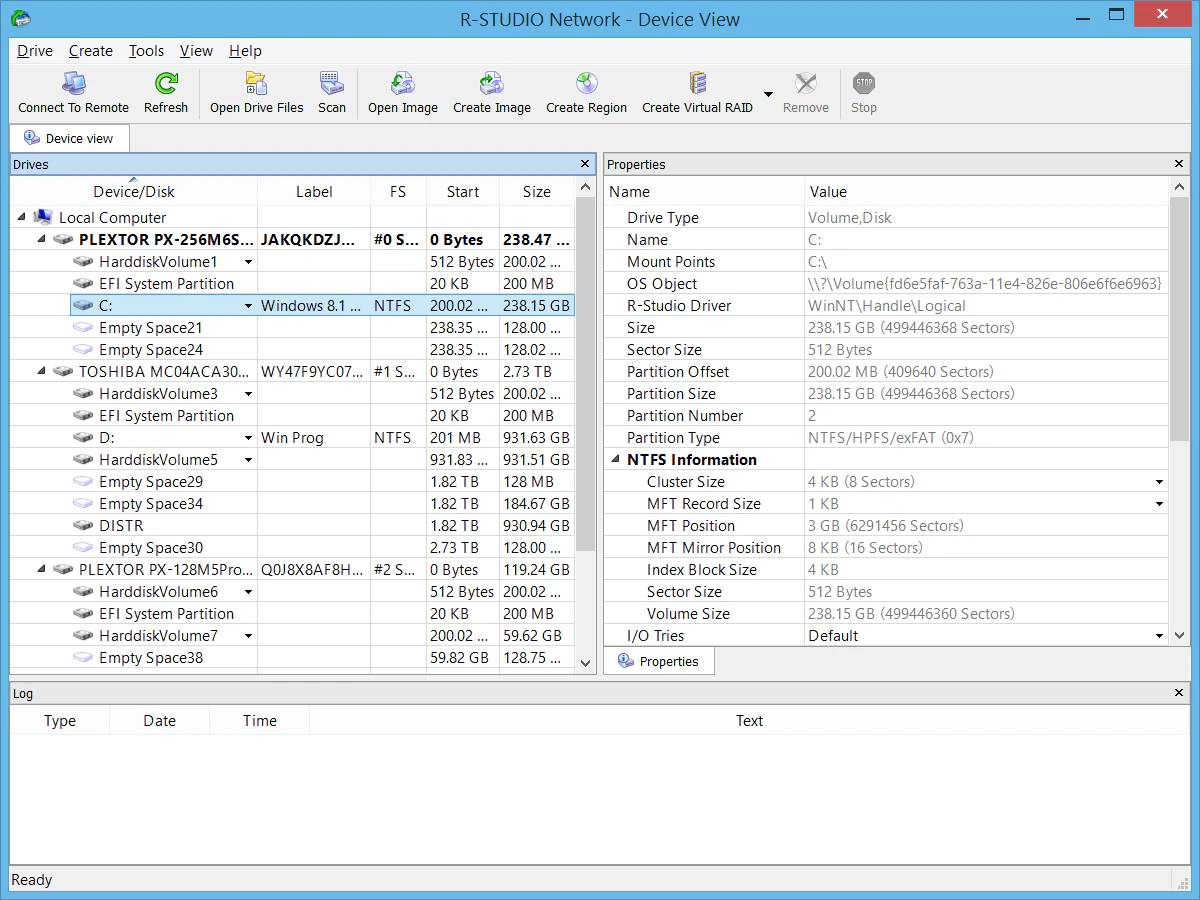Expand the Create Virtual RAID dropdown arrow
The height and width of the screenshot is (900, 1200).
(767, 92)
